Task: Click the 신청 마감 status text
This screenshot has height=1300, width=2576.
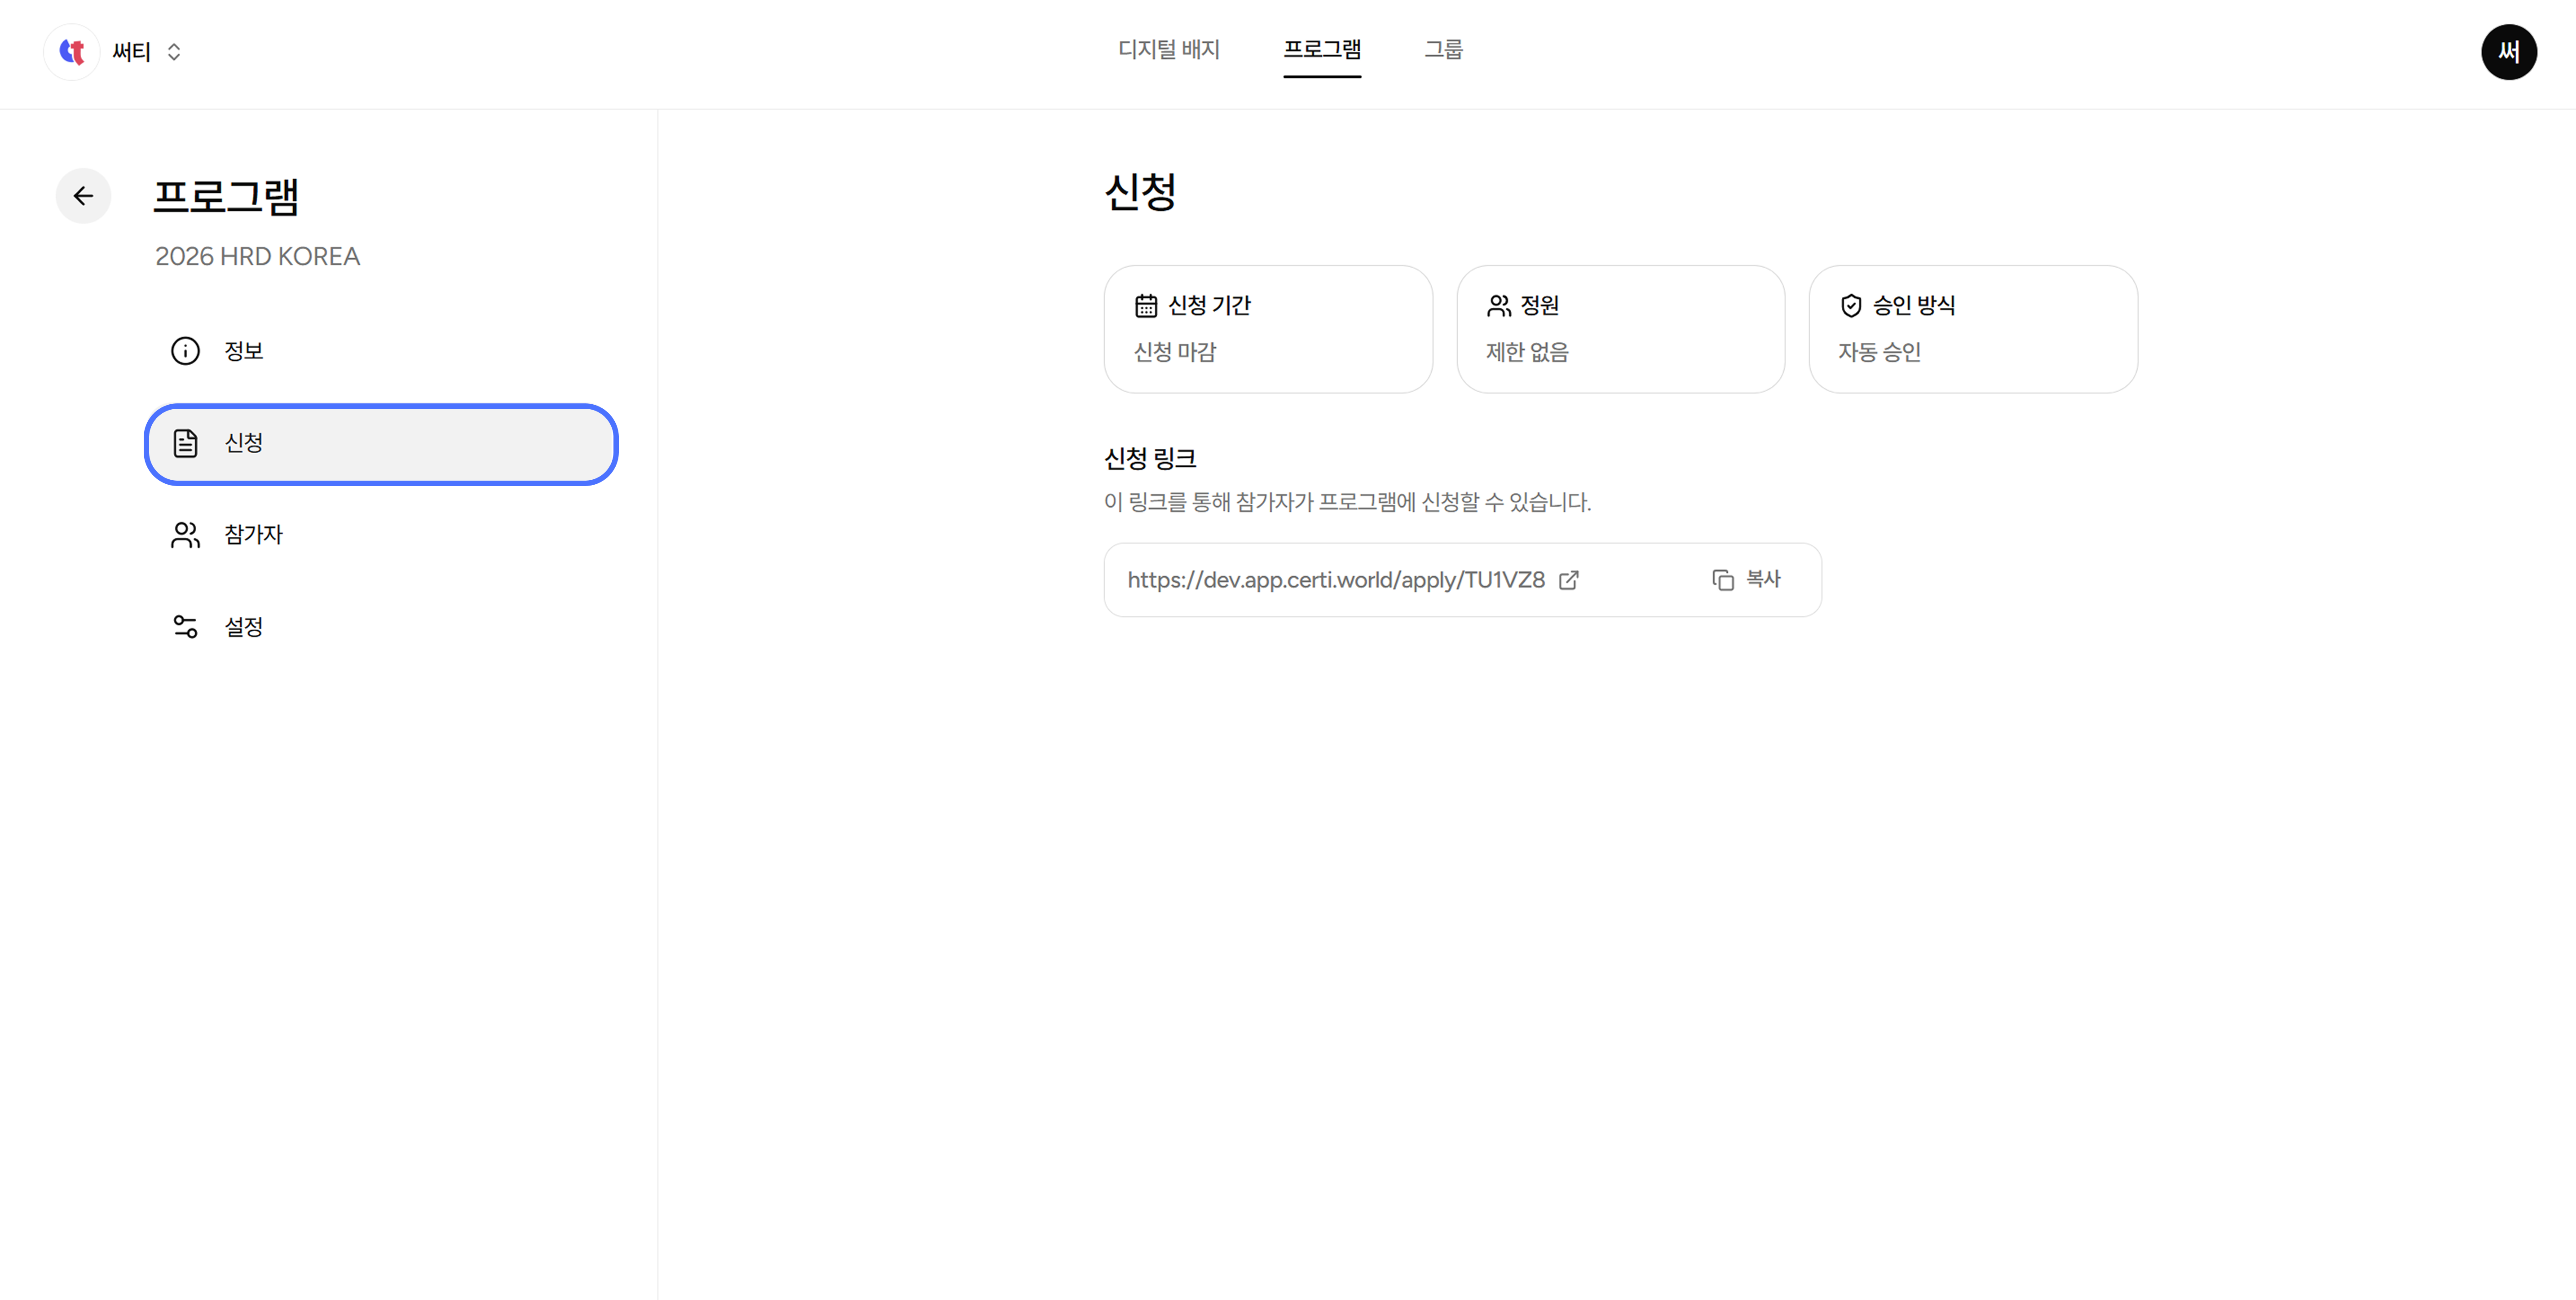Action: click(1175, 352)
